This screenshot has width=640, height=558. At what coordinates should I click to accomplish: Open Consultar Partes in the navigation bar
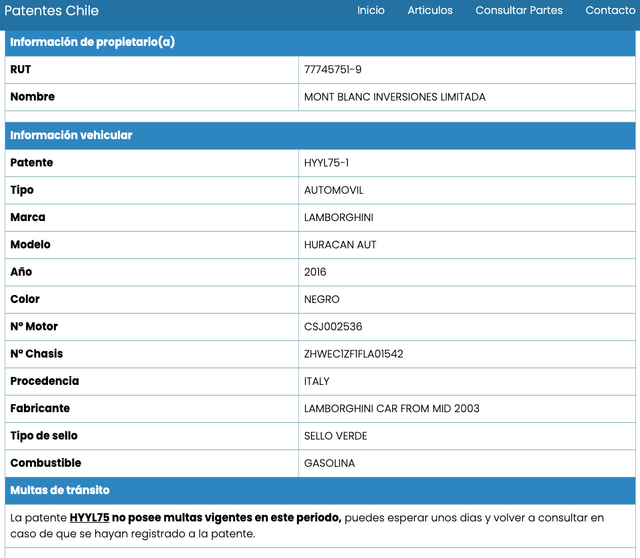pyautogui.click(x=519, y=10)
